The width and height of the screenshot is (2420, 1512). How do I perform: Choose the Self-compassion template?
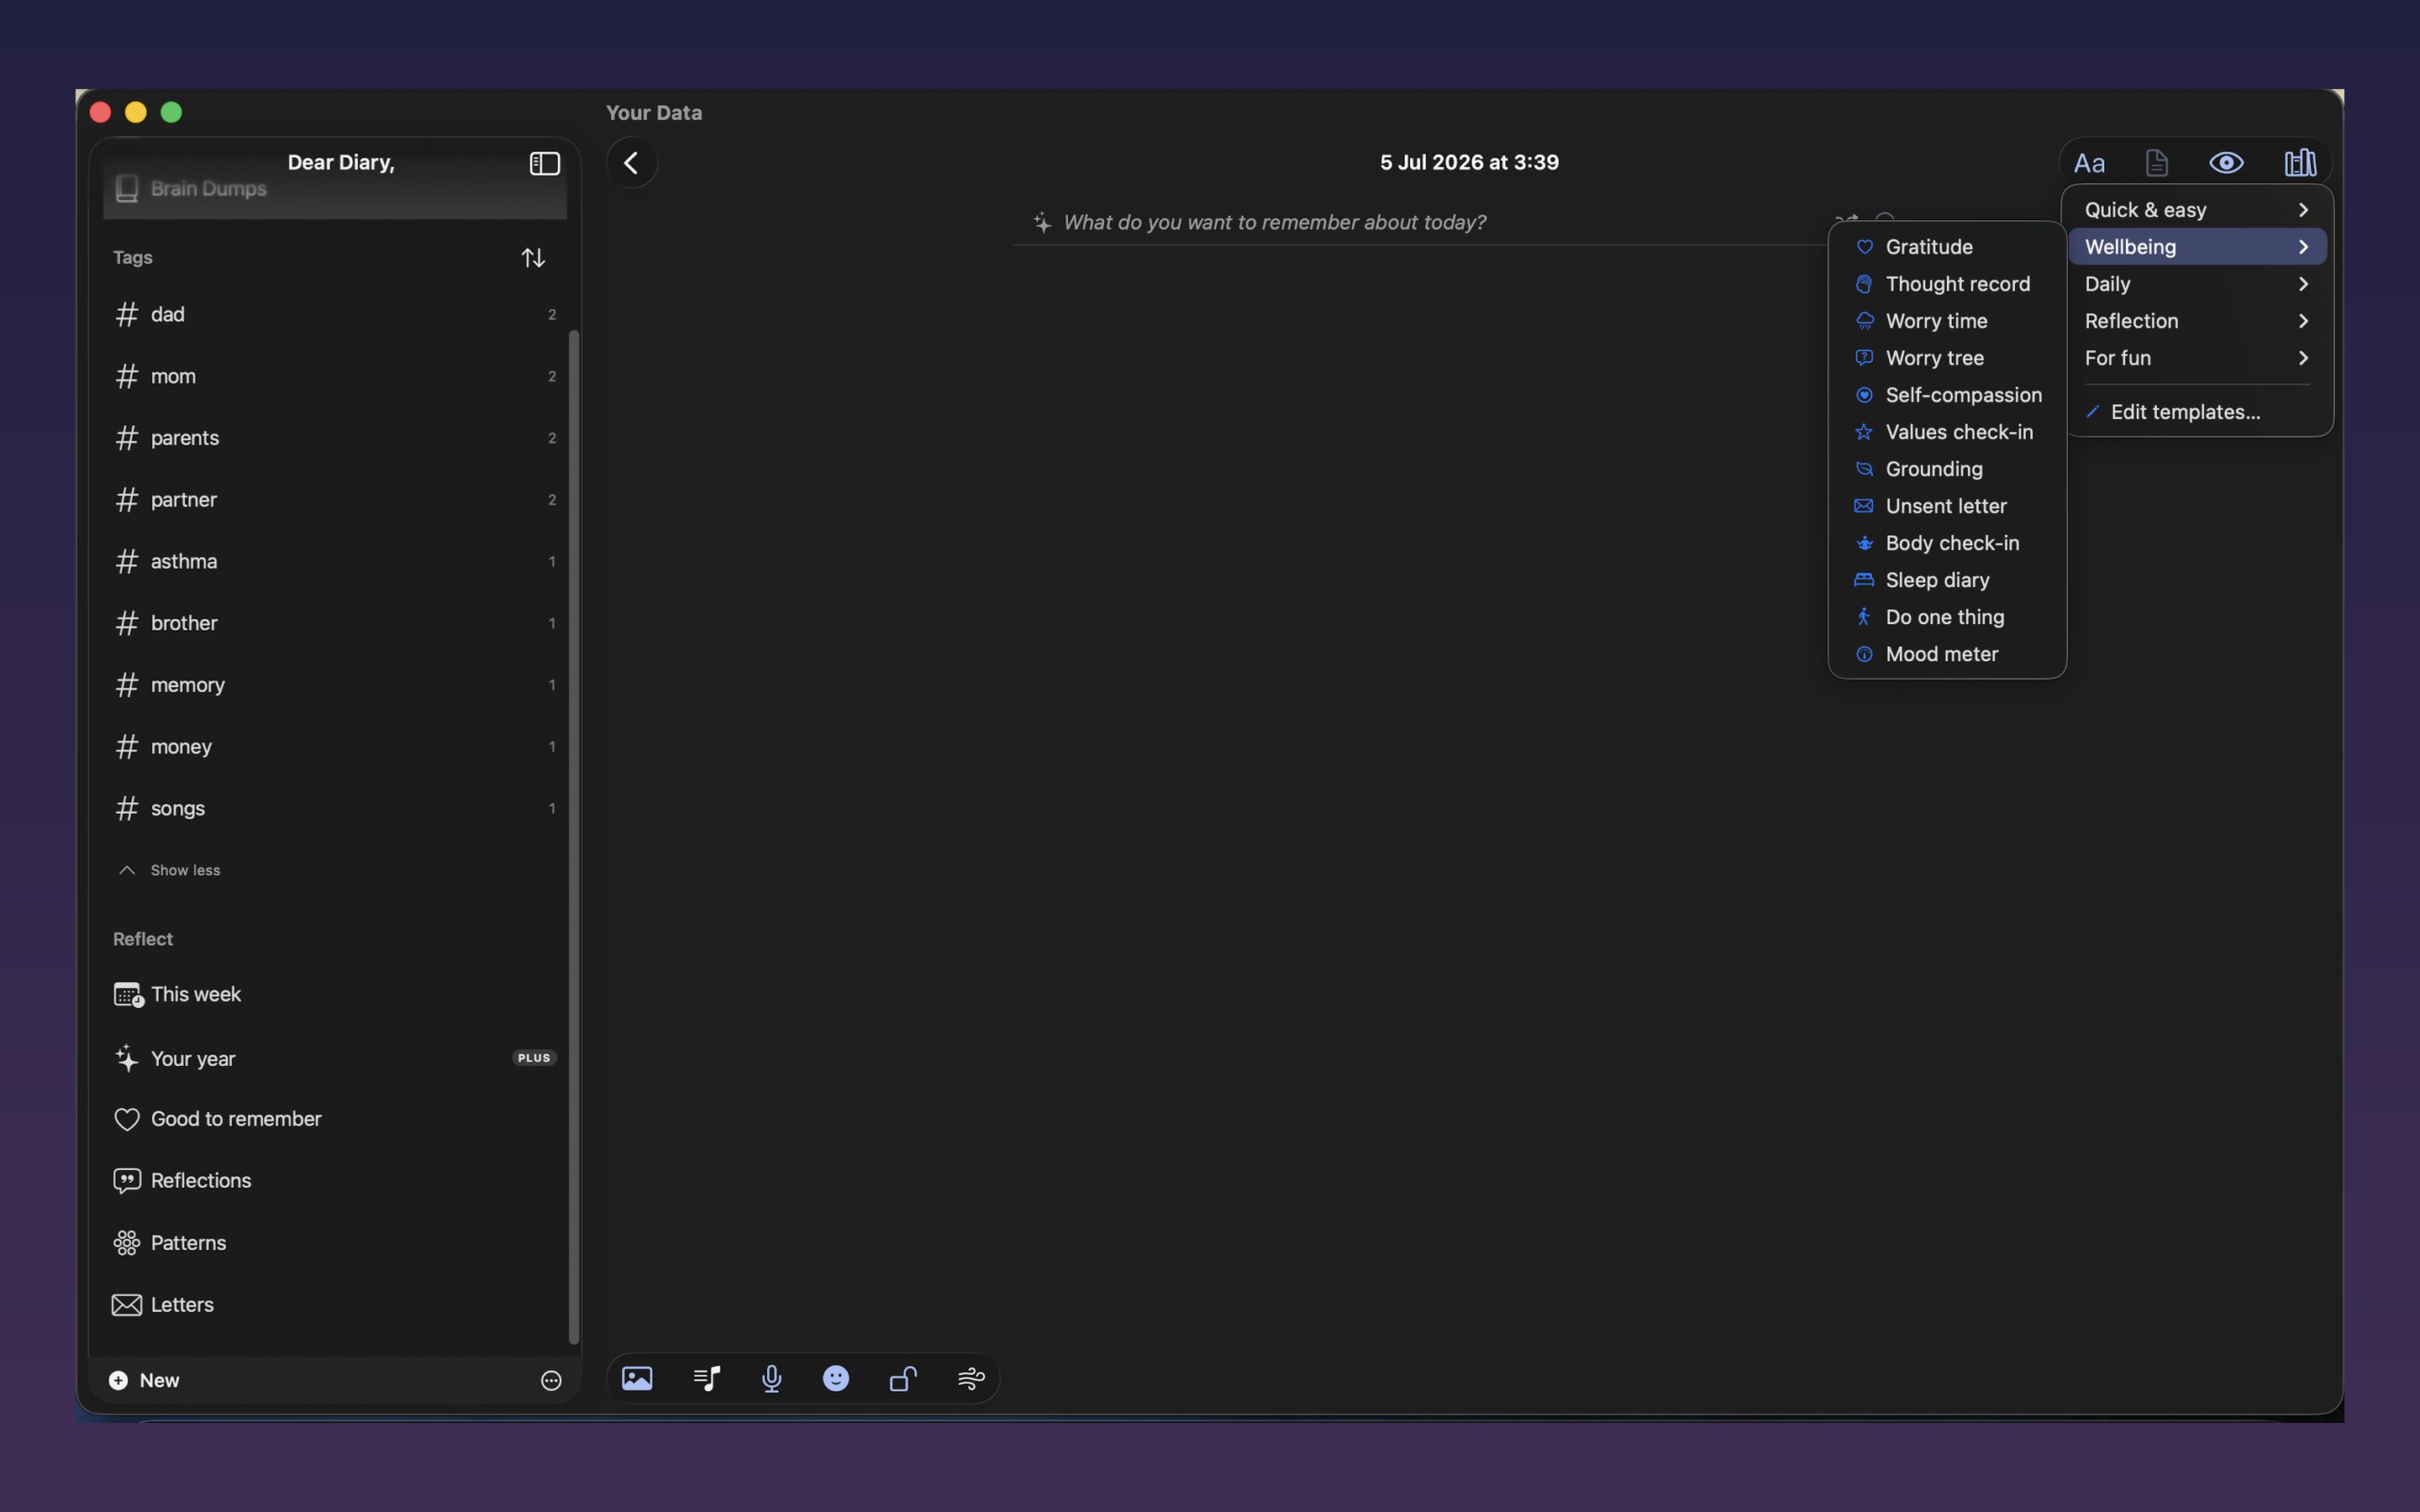pos(1947,395)
